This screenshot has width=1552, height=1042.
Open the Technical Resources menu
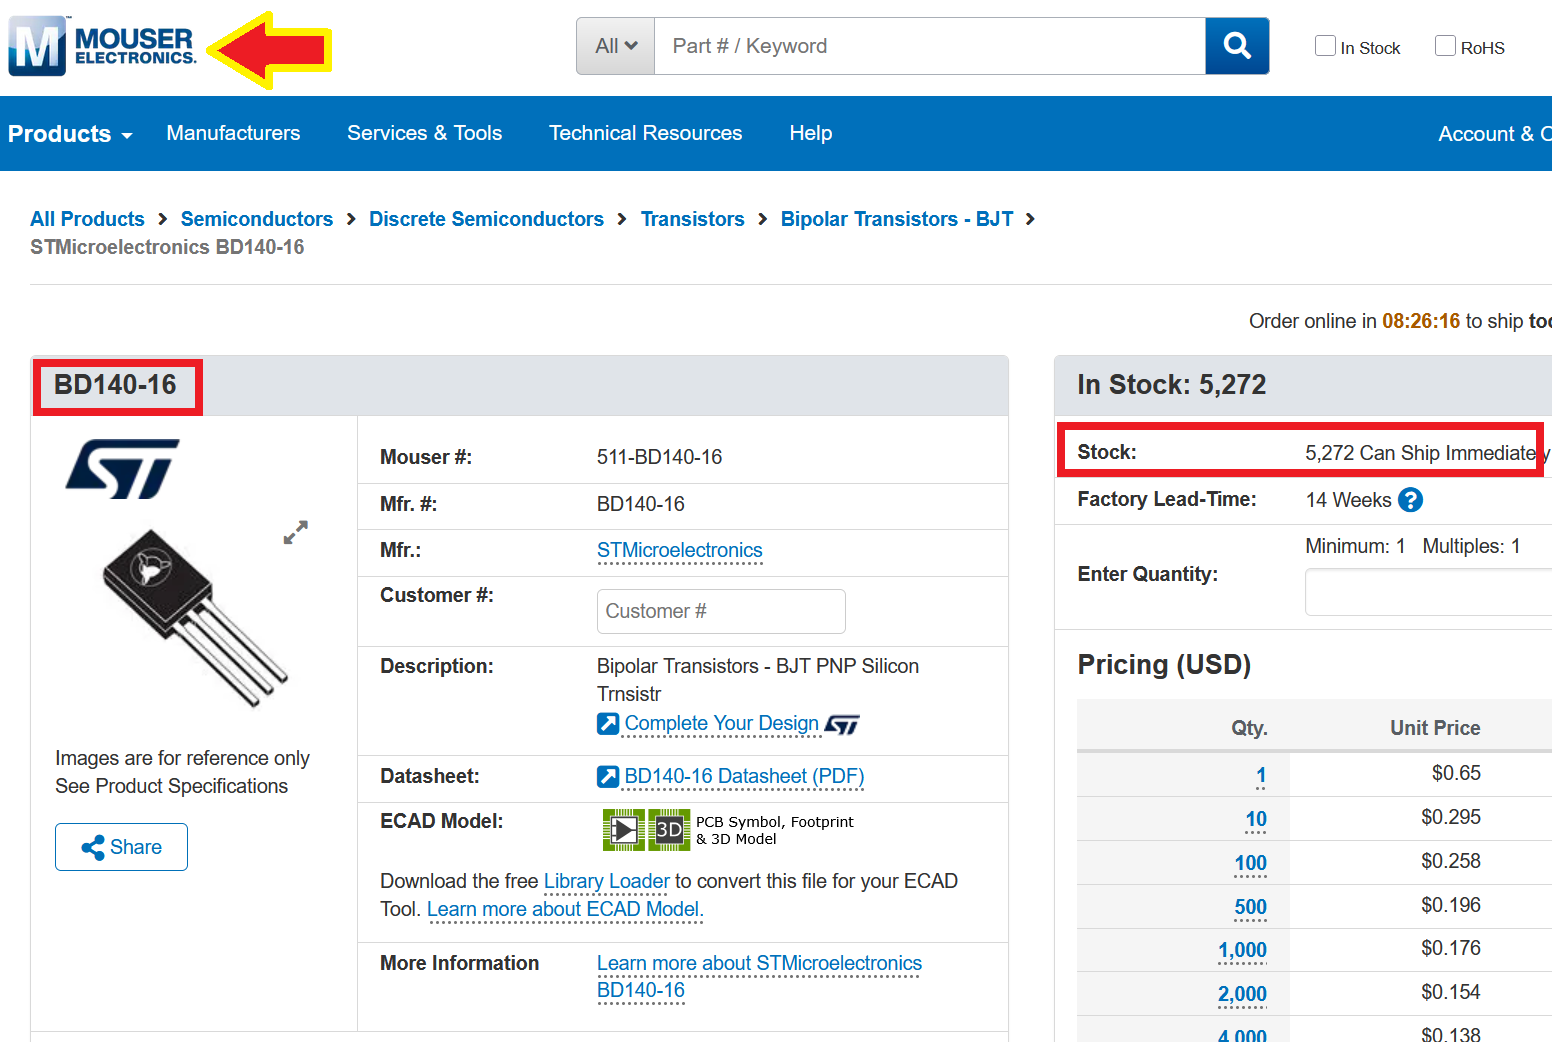tap(645, 133)
